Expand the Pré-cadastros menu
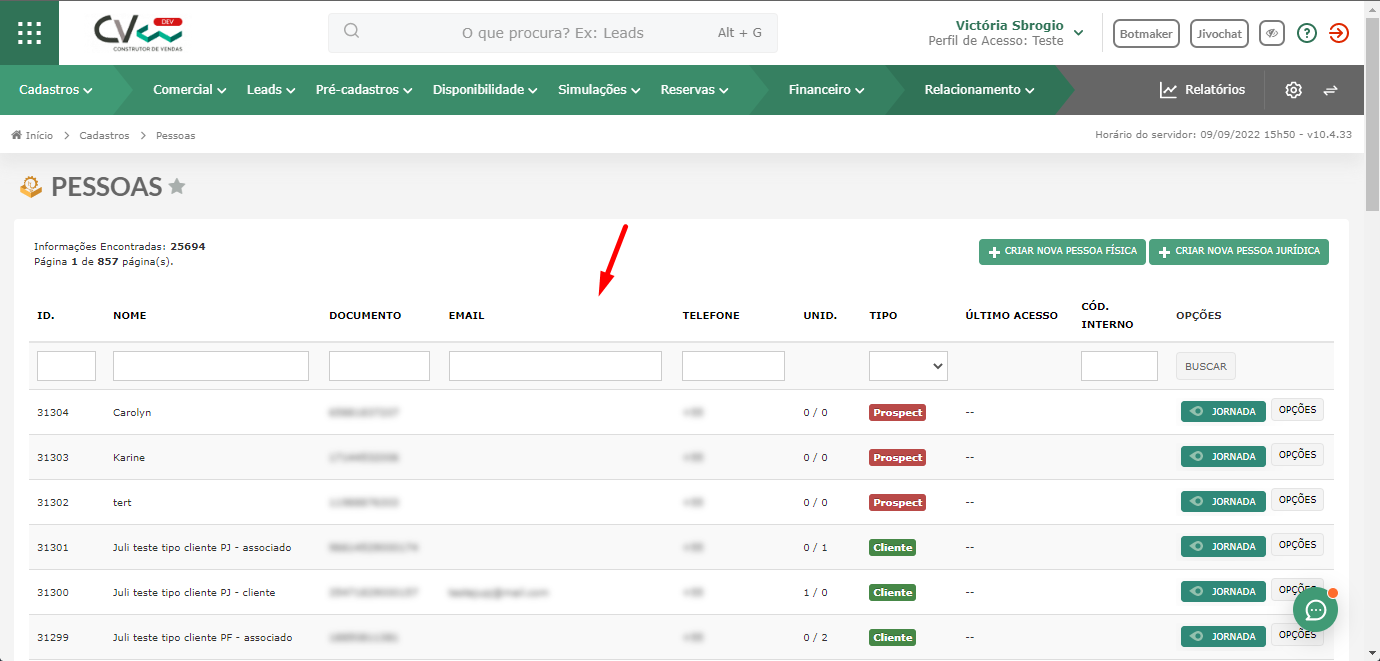Viewport: 1380px width, 661px height. [x=364, y=90]
